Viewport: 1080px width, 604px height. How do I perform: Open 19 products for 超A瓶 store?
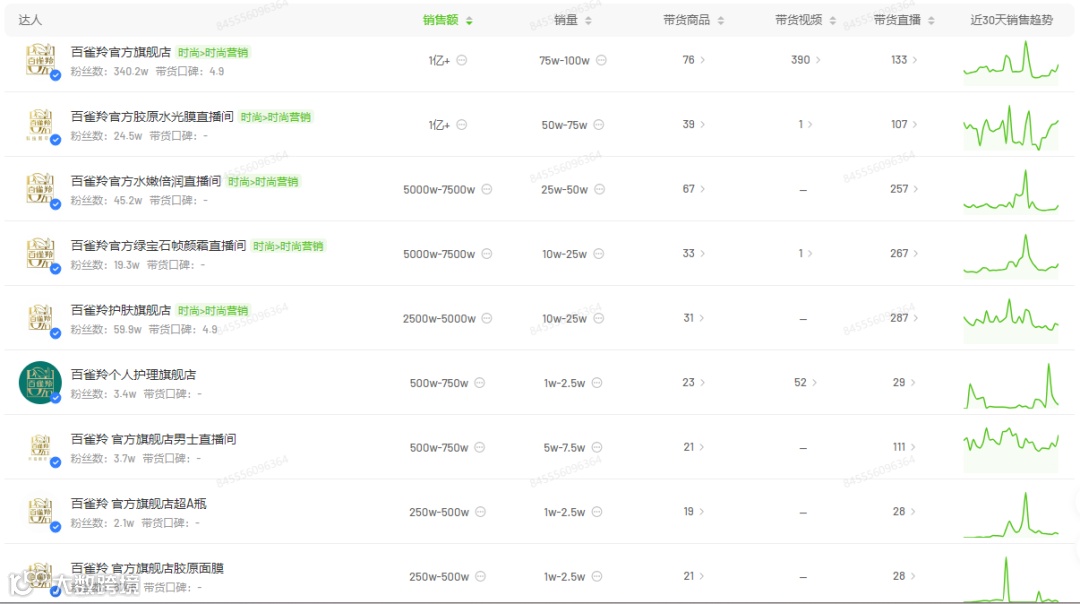[x=694, y=512]
